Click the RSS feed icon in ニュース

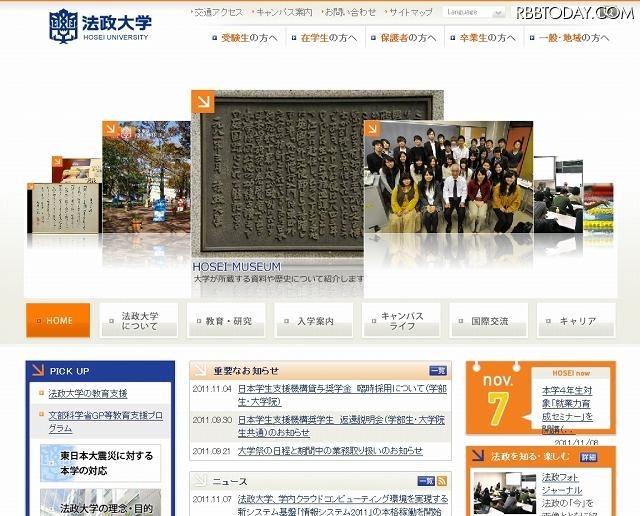point(442,481)
